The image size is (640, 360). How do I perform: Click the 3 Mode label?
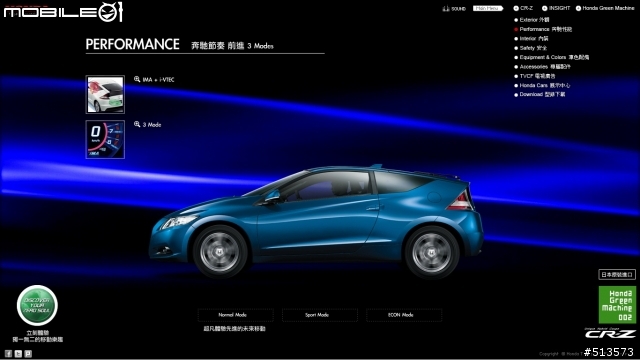152,124
